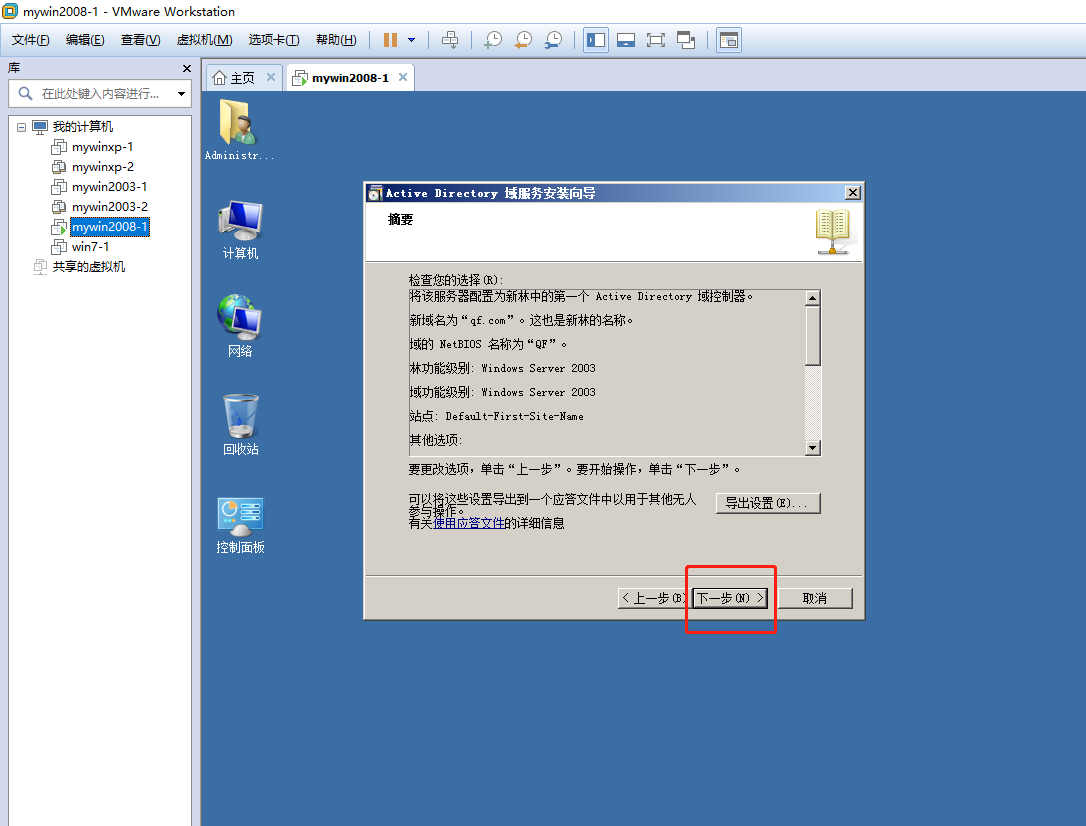Close the Active Directory wizard dialog
Viewport: 1086px width, 826px height.
point(853,192)
